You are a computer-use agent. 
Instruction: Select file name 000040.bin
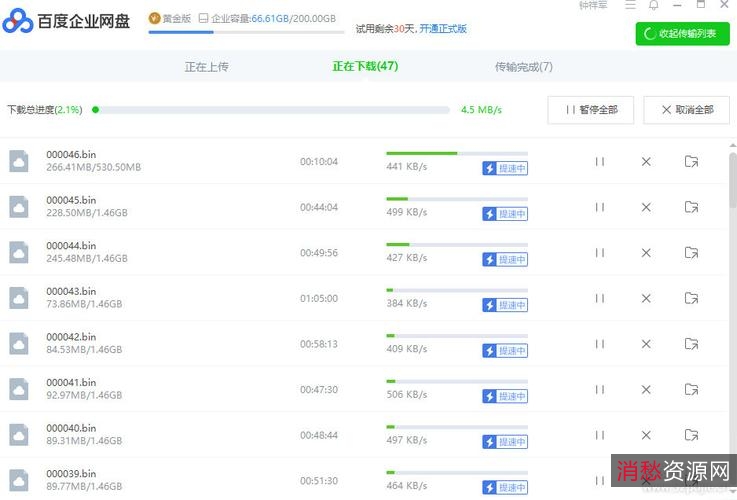coord(71,428)
